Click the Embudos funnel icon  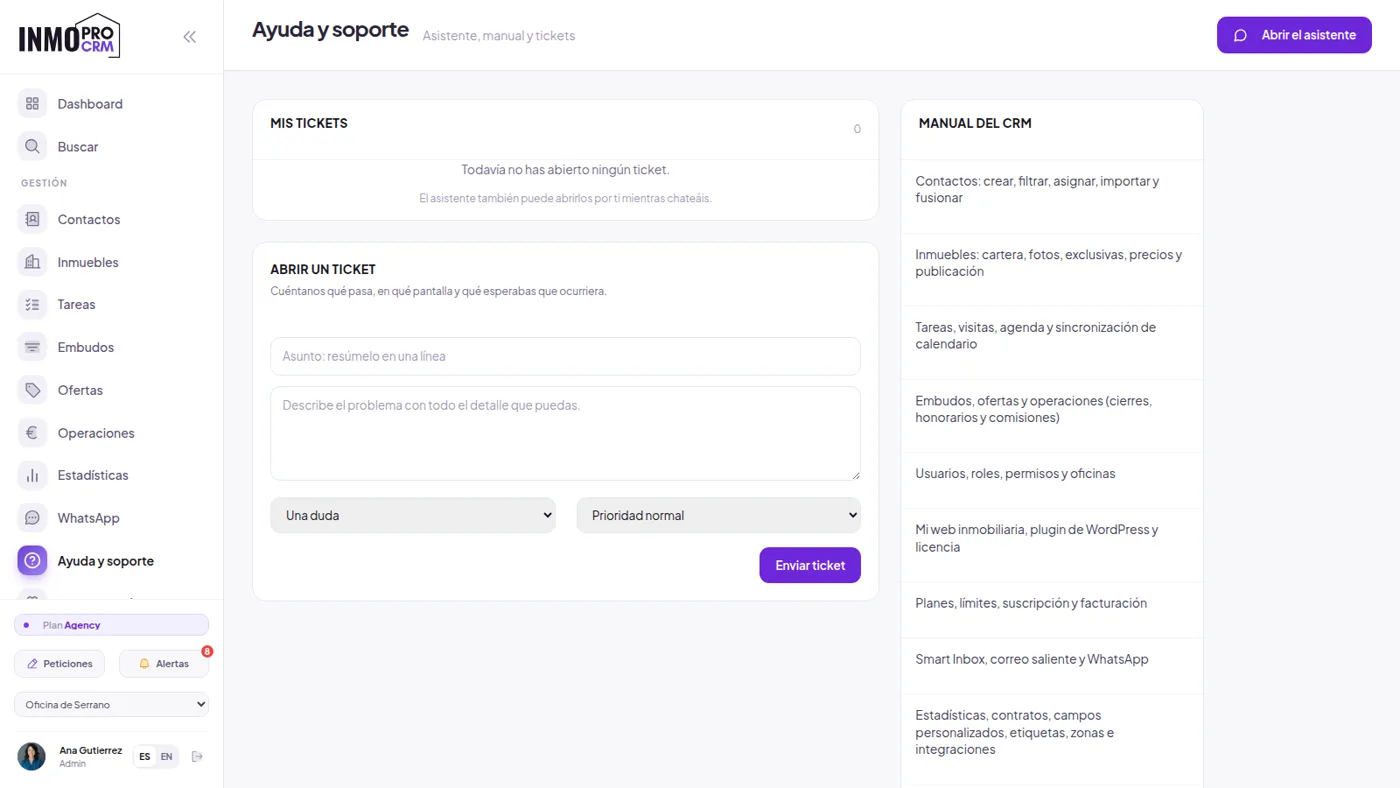coord(32,347)
